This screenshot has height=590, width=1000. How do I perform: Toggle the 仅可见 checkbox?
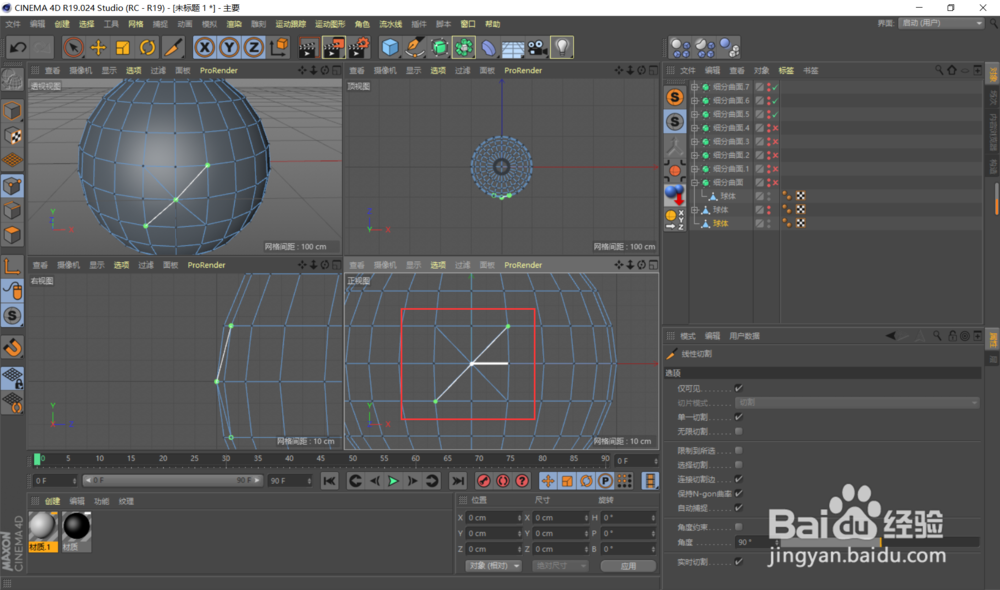[739, 388]
